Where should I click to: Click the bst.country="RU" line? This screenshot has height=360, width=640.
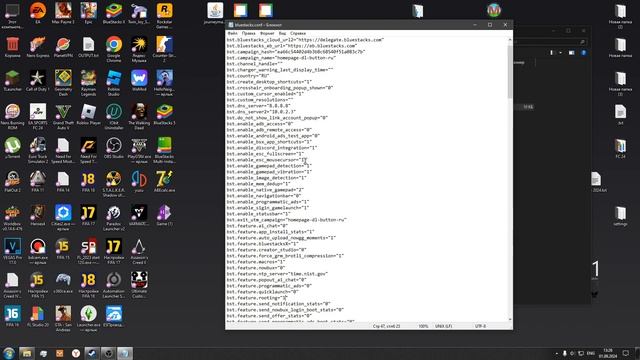click(x=248, y=76)
